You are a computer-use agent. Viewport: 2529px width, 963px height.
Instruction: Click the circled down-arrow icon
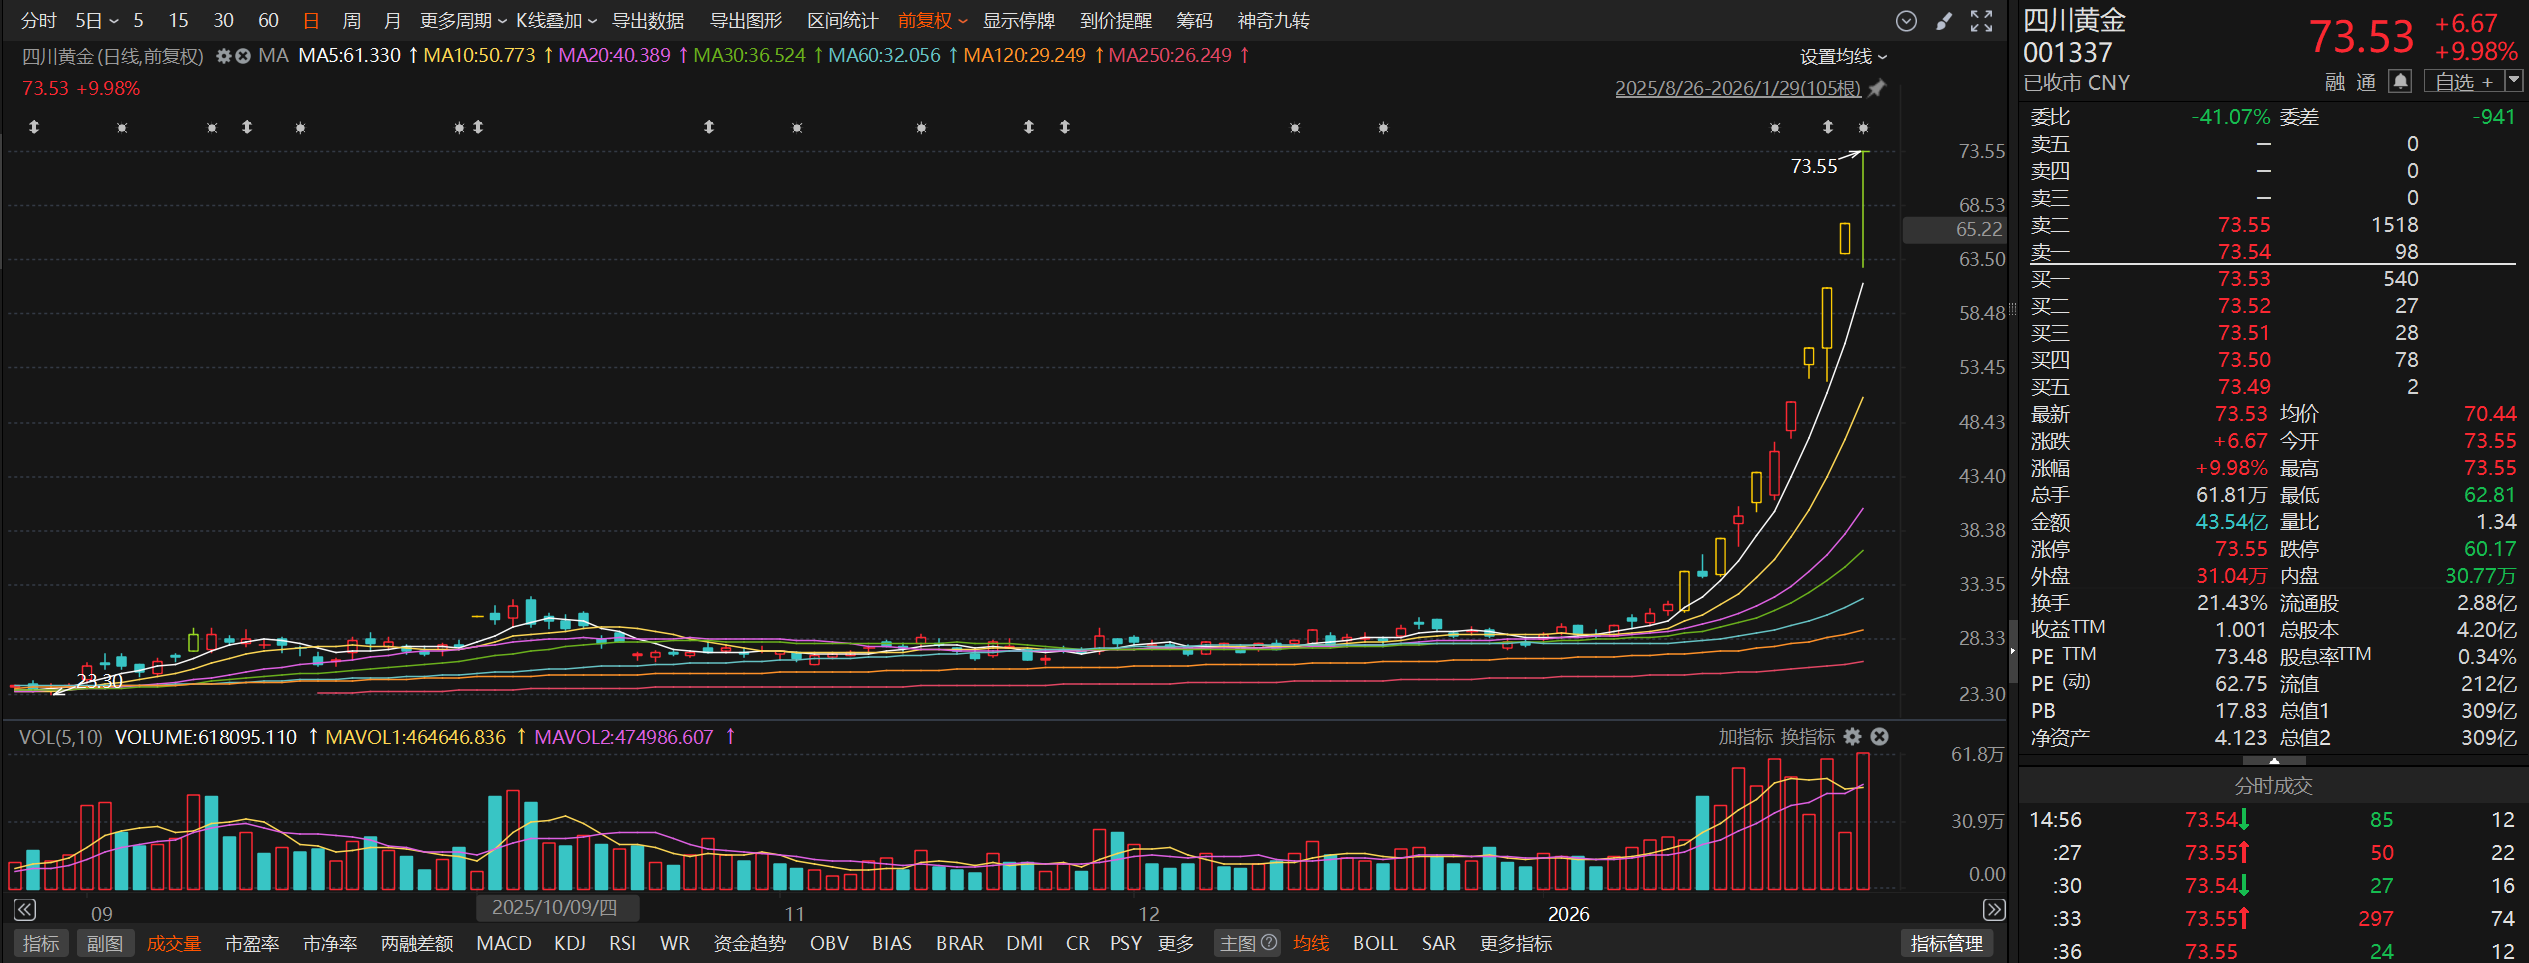1906,21
